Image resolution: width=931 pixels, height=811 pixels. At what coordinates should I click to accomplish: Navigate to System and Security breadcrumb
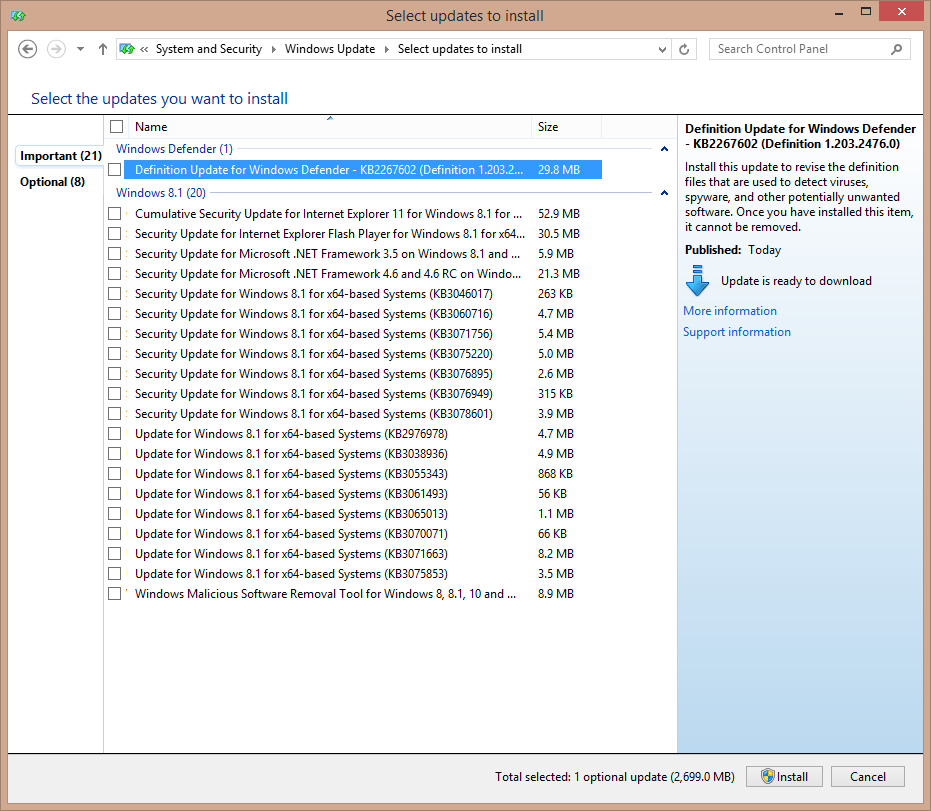click(x=208, y=49)
